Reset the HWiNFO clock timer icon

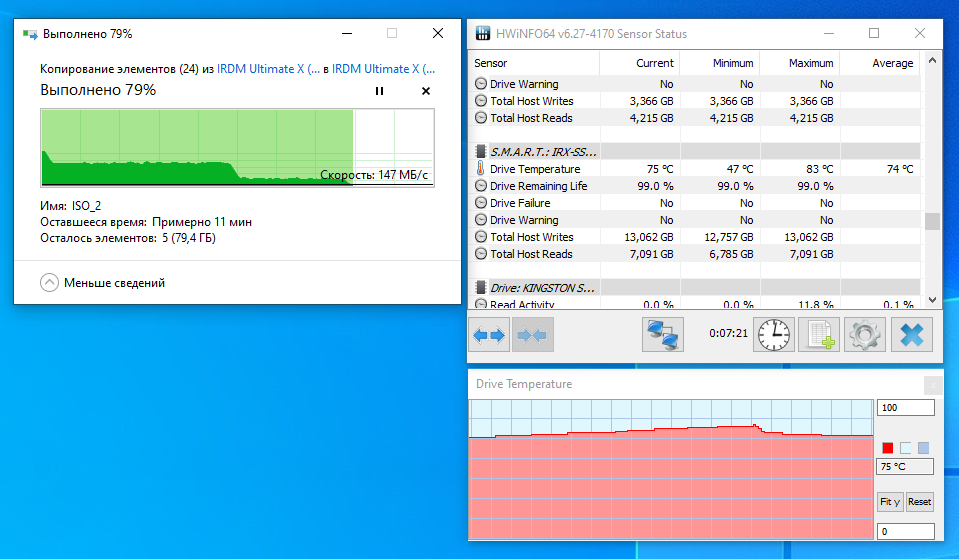[x=774, y=335]
